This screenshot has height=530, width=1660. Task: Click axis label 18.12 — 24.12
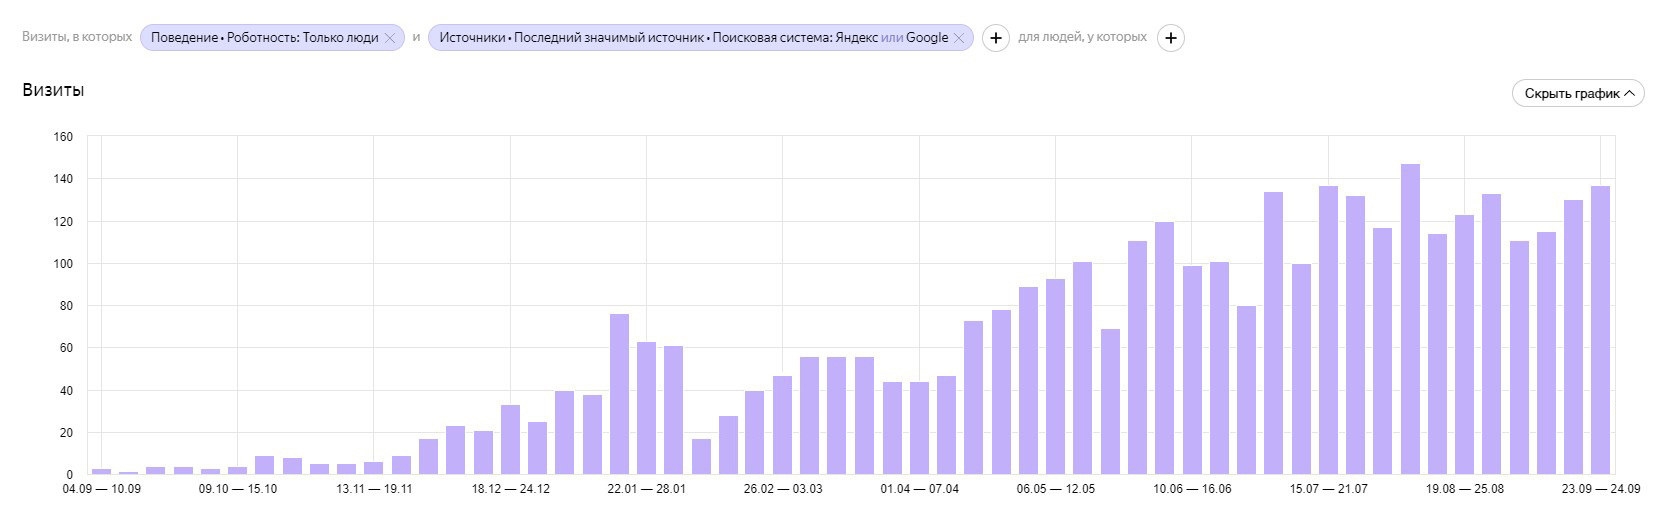[x=510, y=489]
